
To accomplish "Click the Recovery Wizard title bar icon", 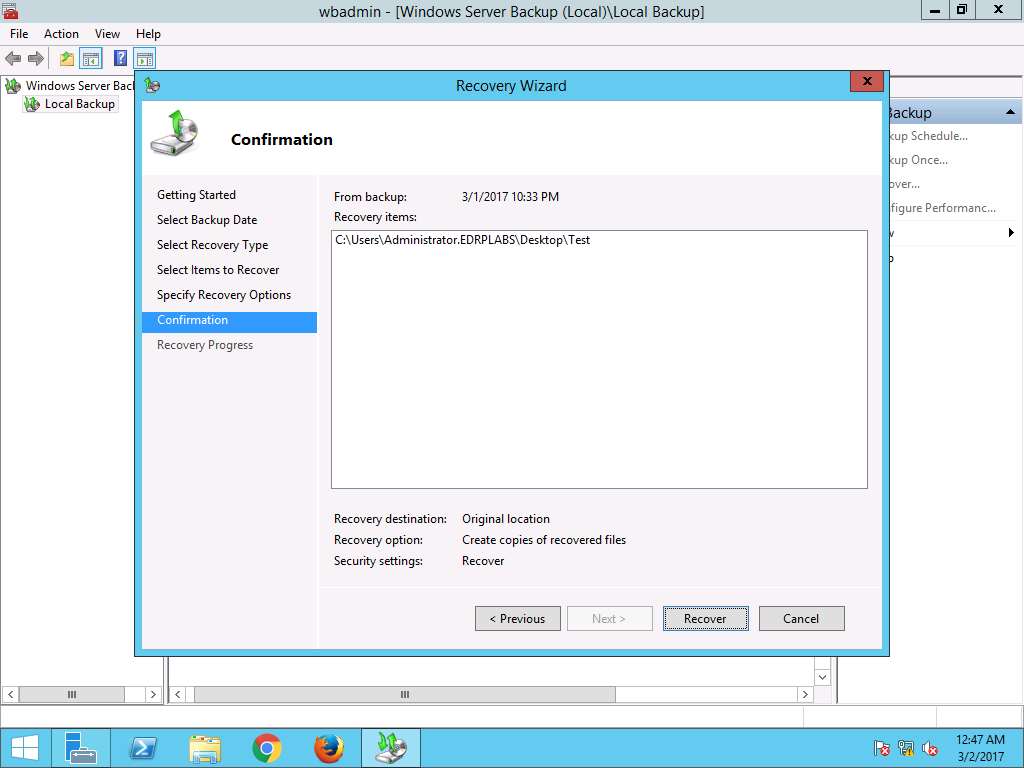I will [152, 85].
